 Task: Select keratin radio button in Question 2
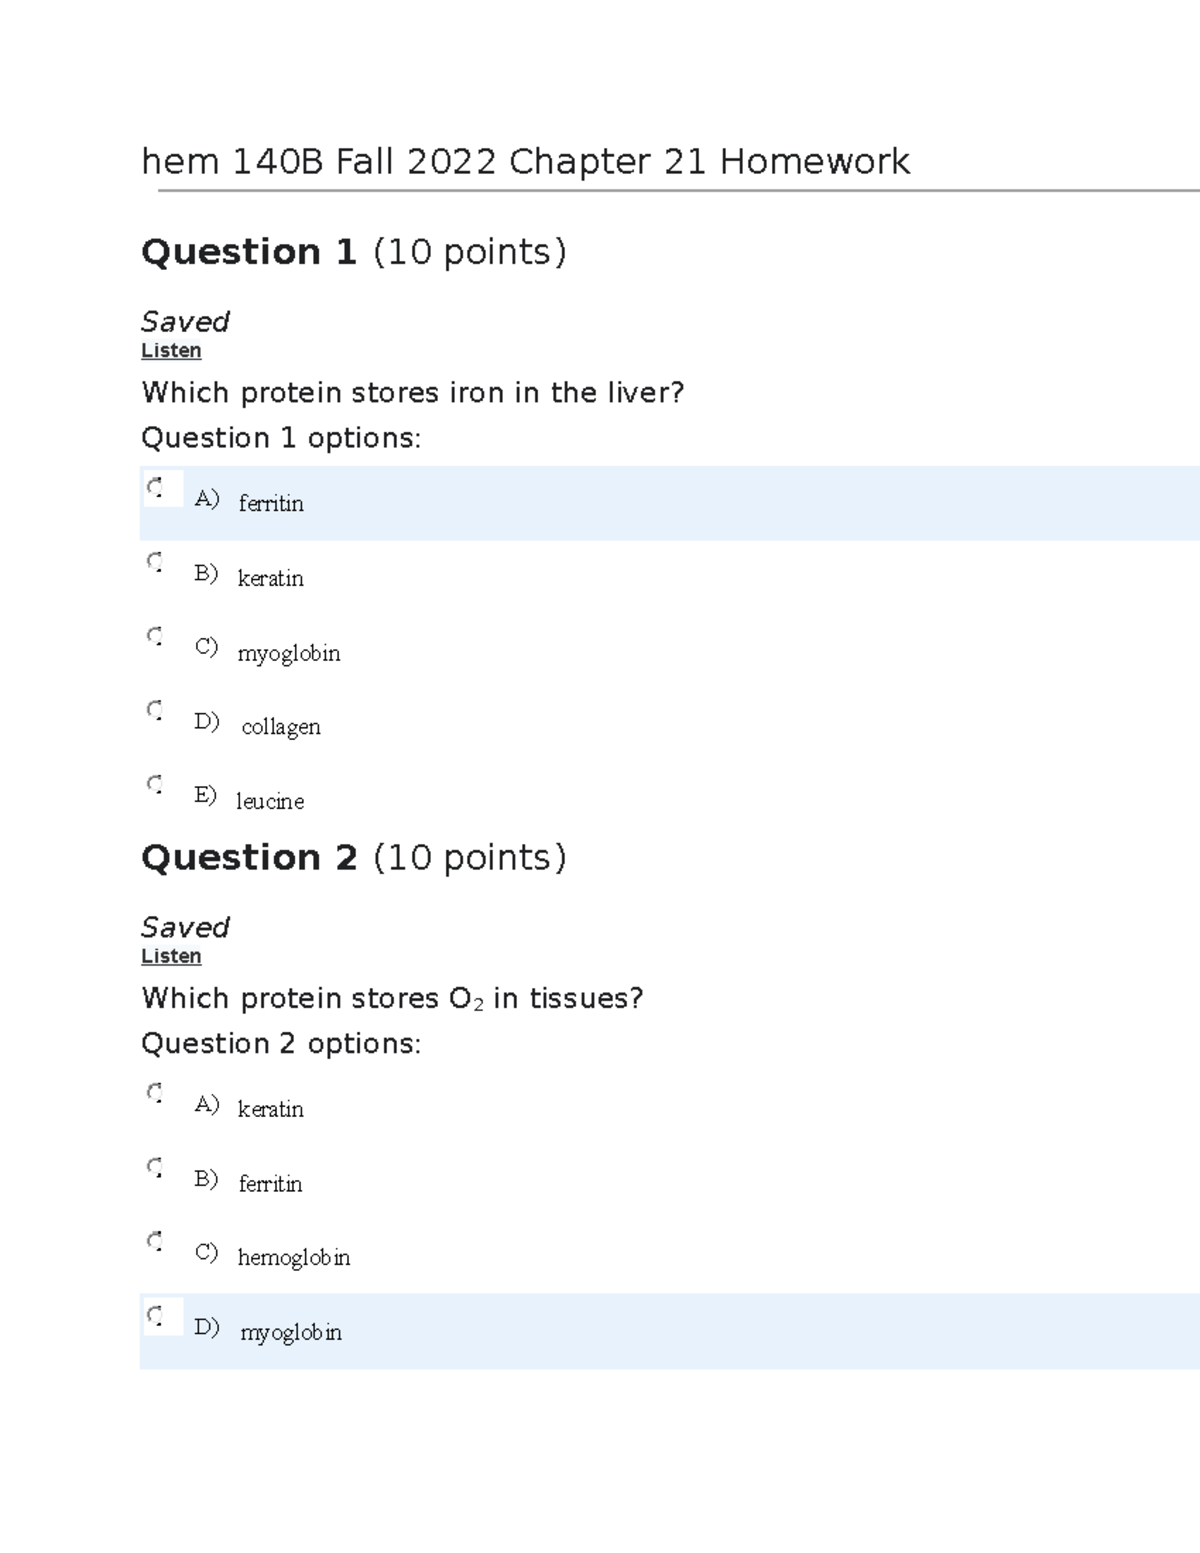pyautogui.click(x=155, y=1093)
